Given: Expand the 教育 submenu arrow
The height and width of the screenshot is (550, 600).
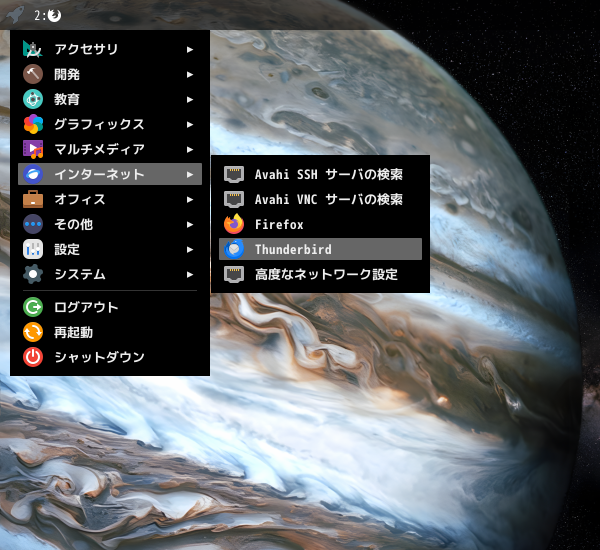Looking at the screenshot, I should click(190, 100).
